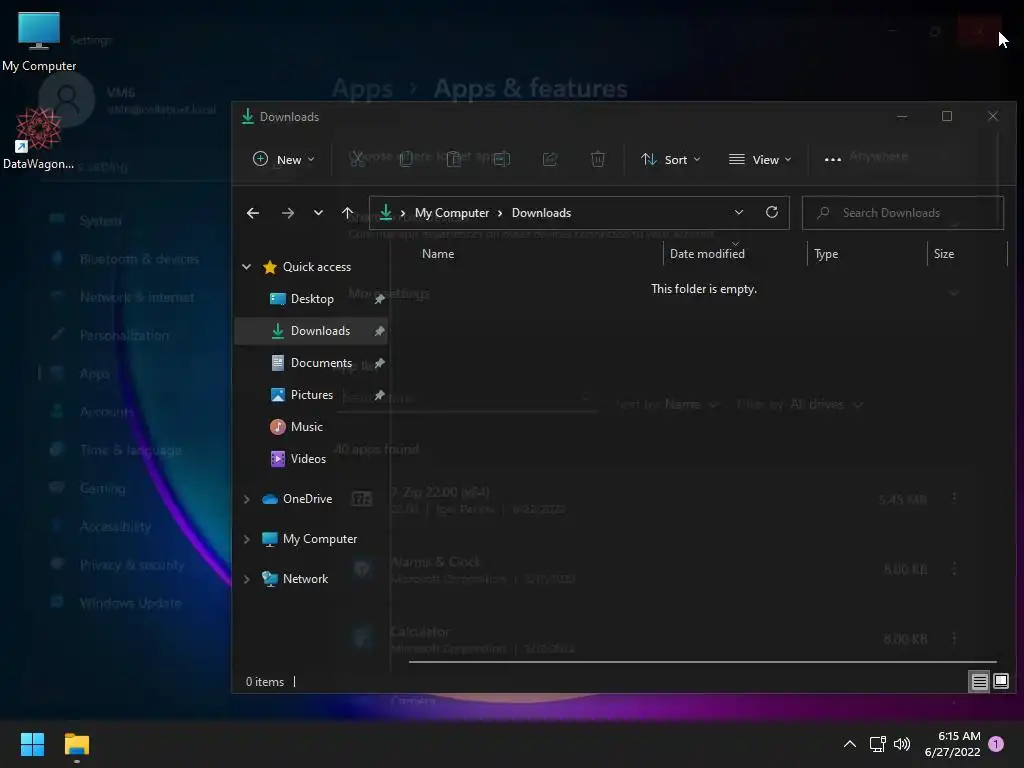
Task: Click the network tray icon
Action: click(878, 744)
